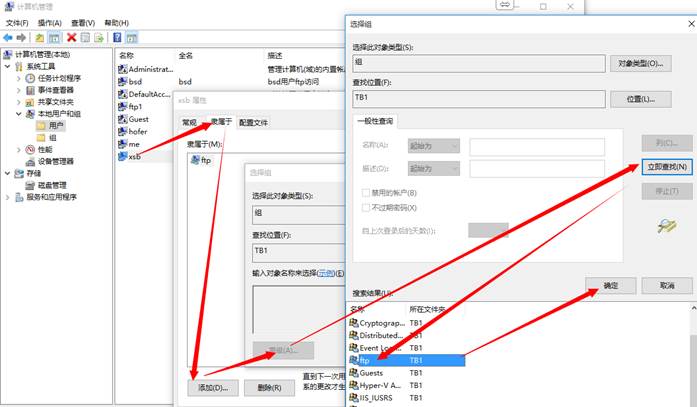
Task: Click the me user account icon
Action: [123, 144]
